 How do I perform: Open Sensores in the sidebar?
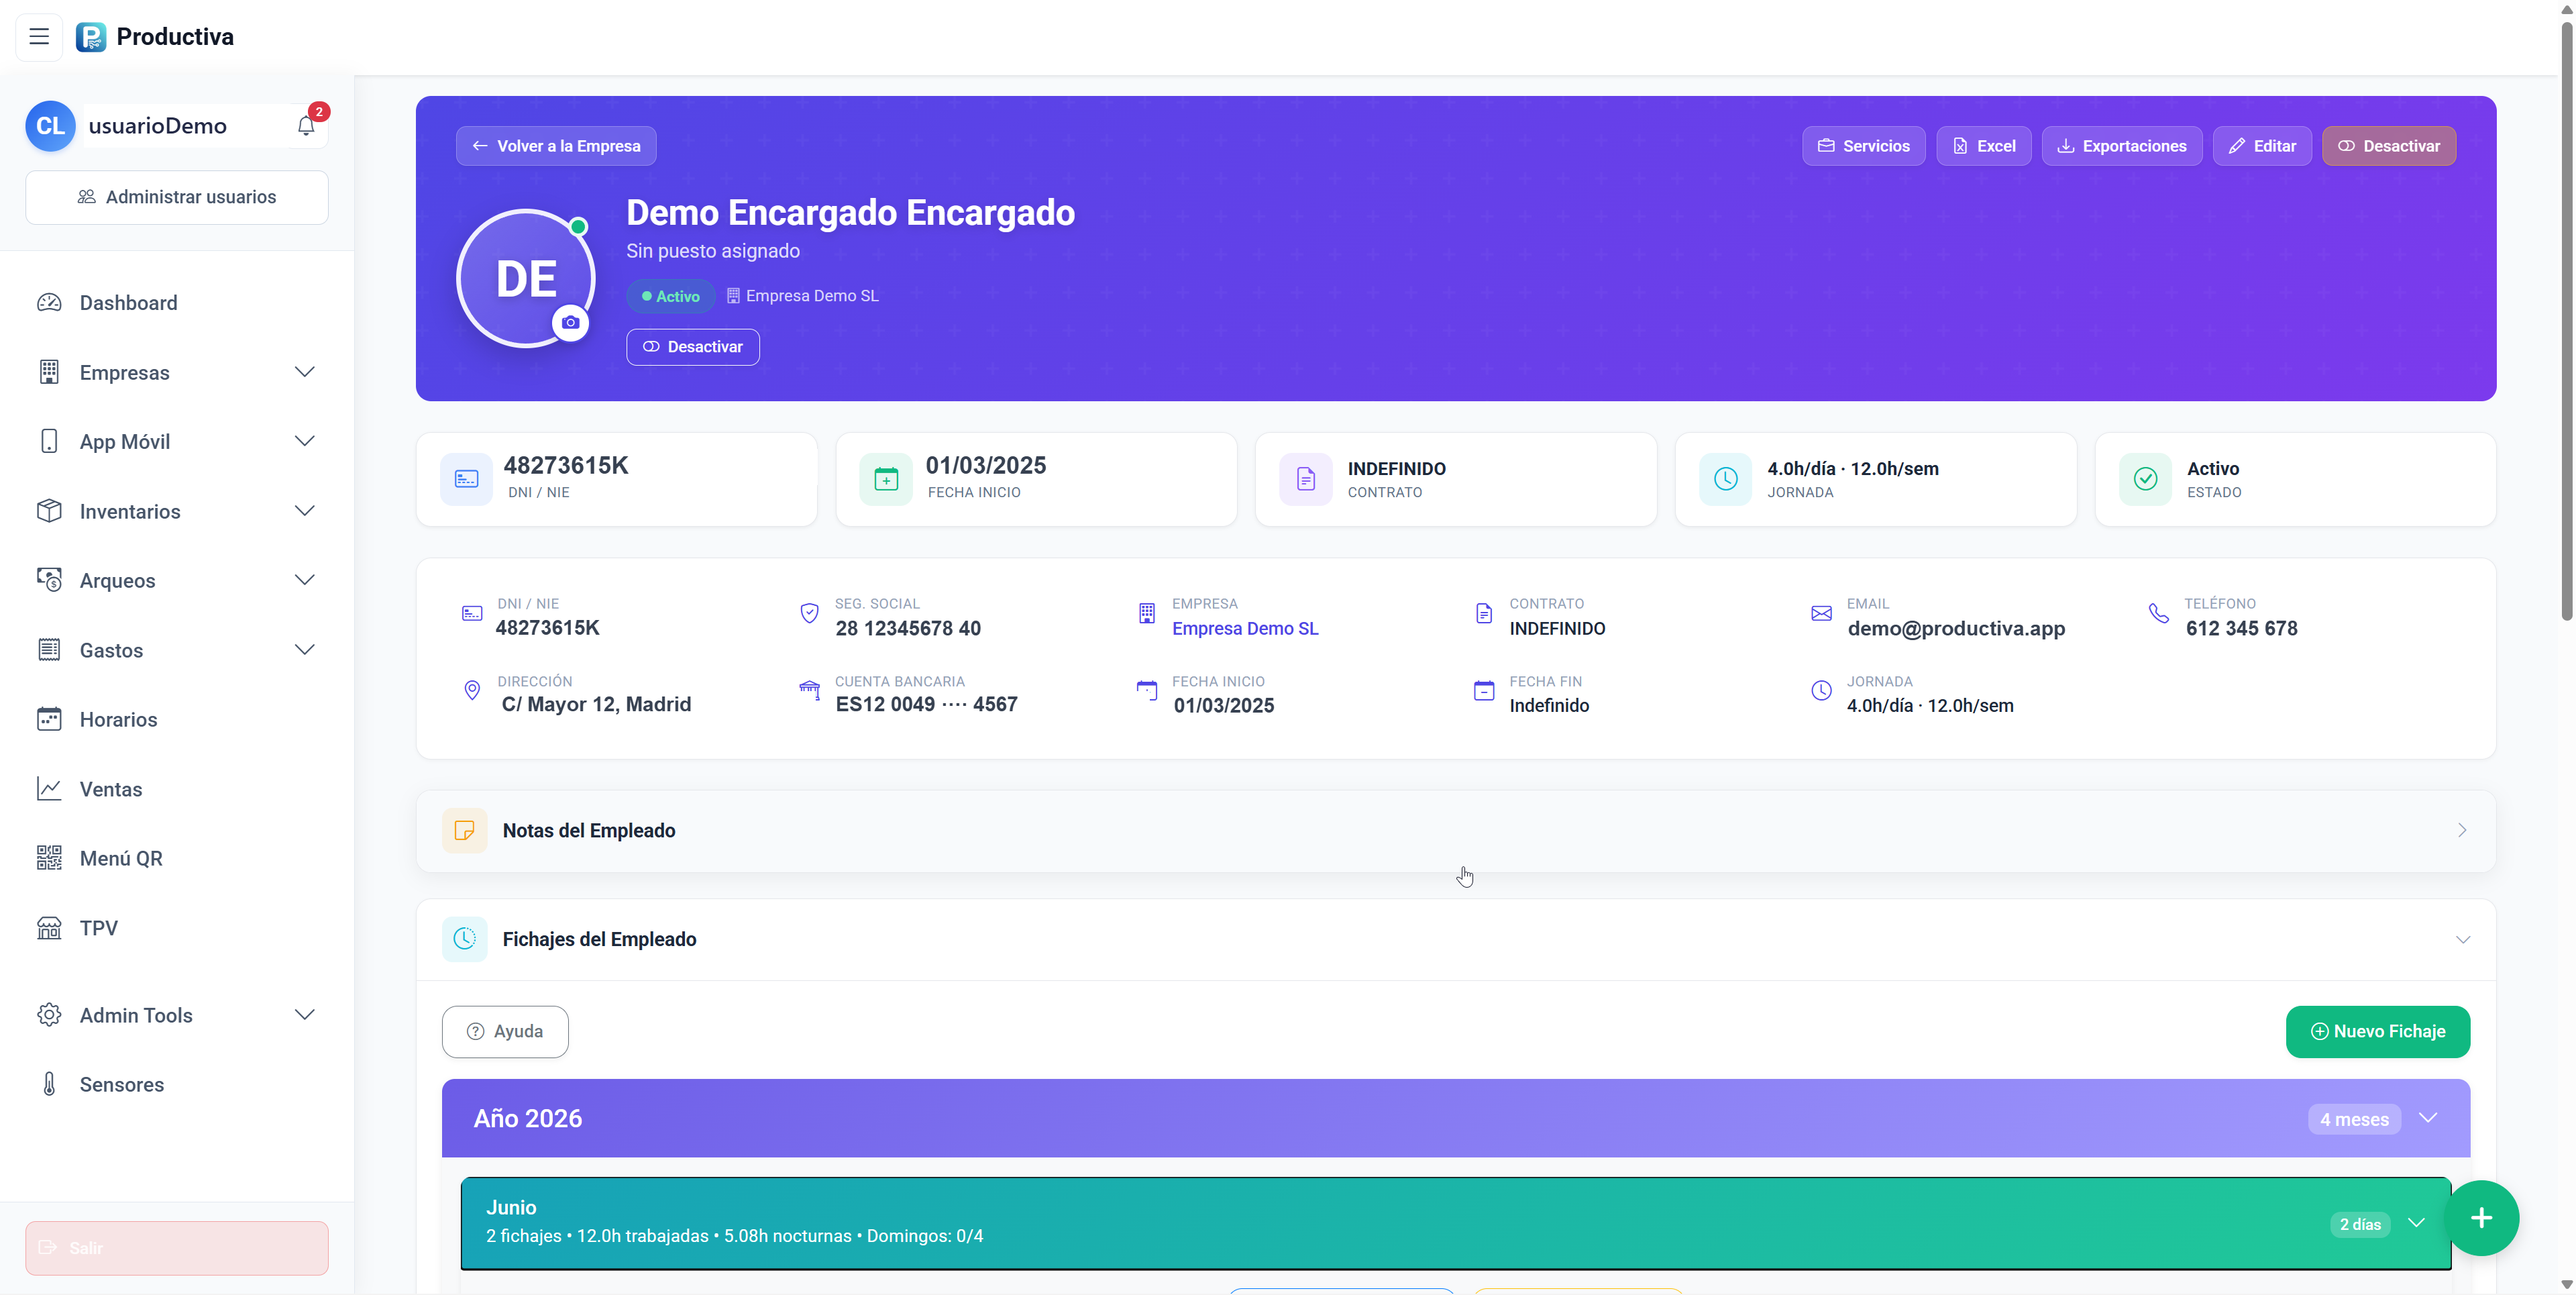click(x=177, y=1084)
